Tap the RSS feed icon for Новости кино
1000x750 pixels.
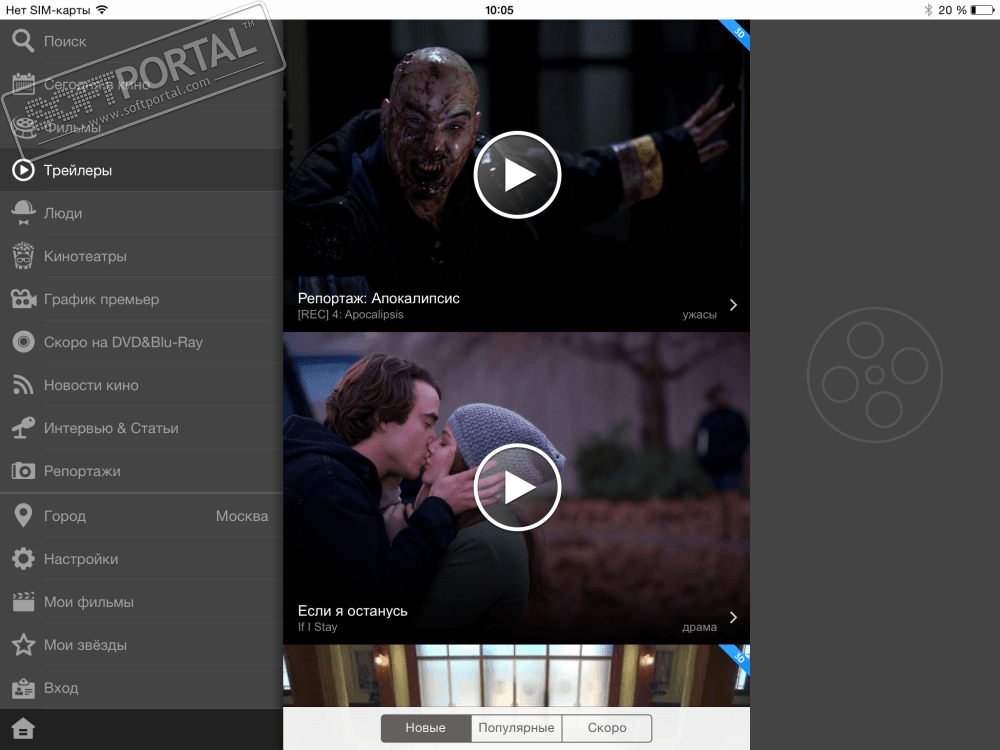[x=23, y=385]
